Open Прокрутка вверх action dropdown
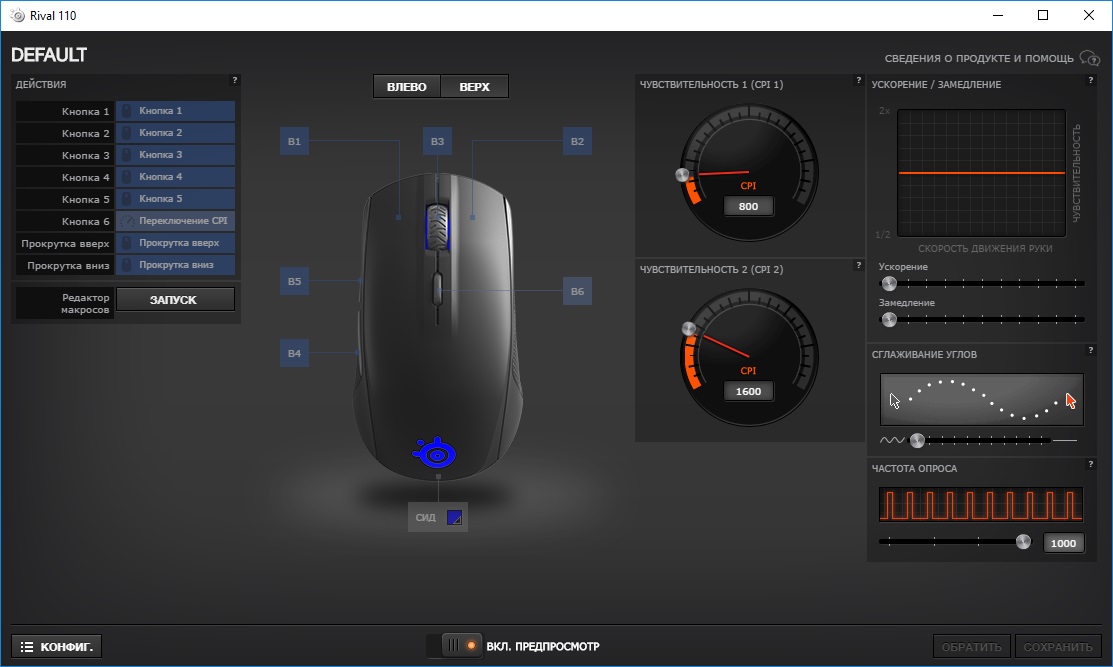 pyautogui.click(x=175, y=243)
